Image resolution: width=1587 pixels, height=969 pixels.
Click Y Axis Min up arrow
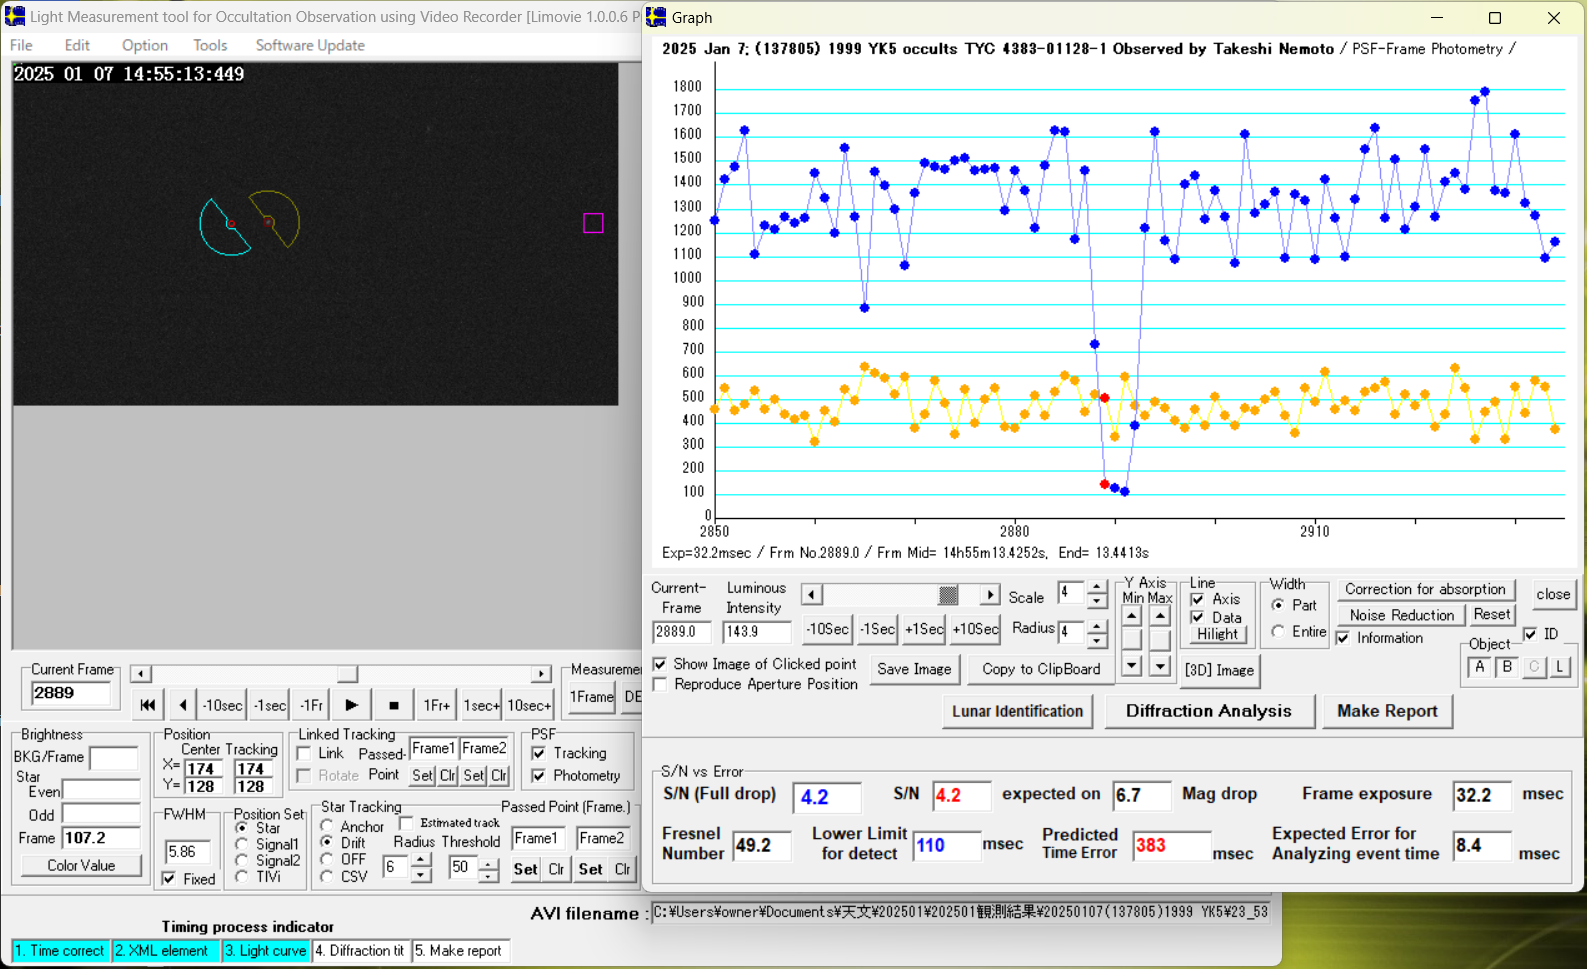click(1132, 616)
